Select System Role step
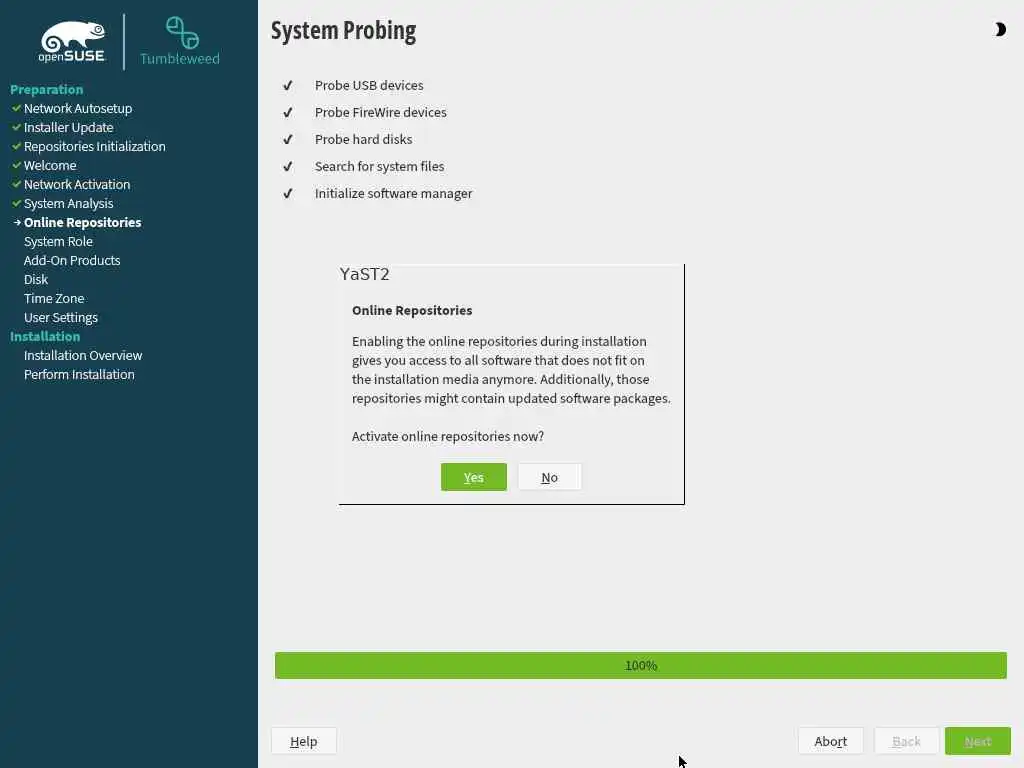The width and height of the screenshot is (1024, 768). pos(58,241)
